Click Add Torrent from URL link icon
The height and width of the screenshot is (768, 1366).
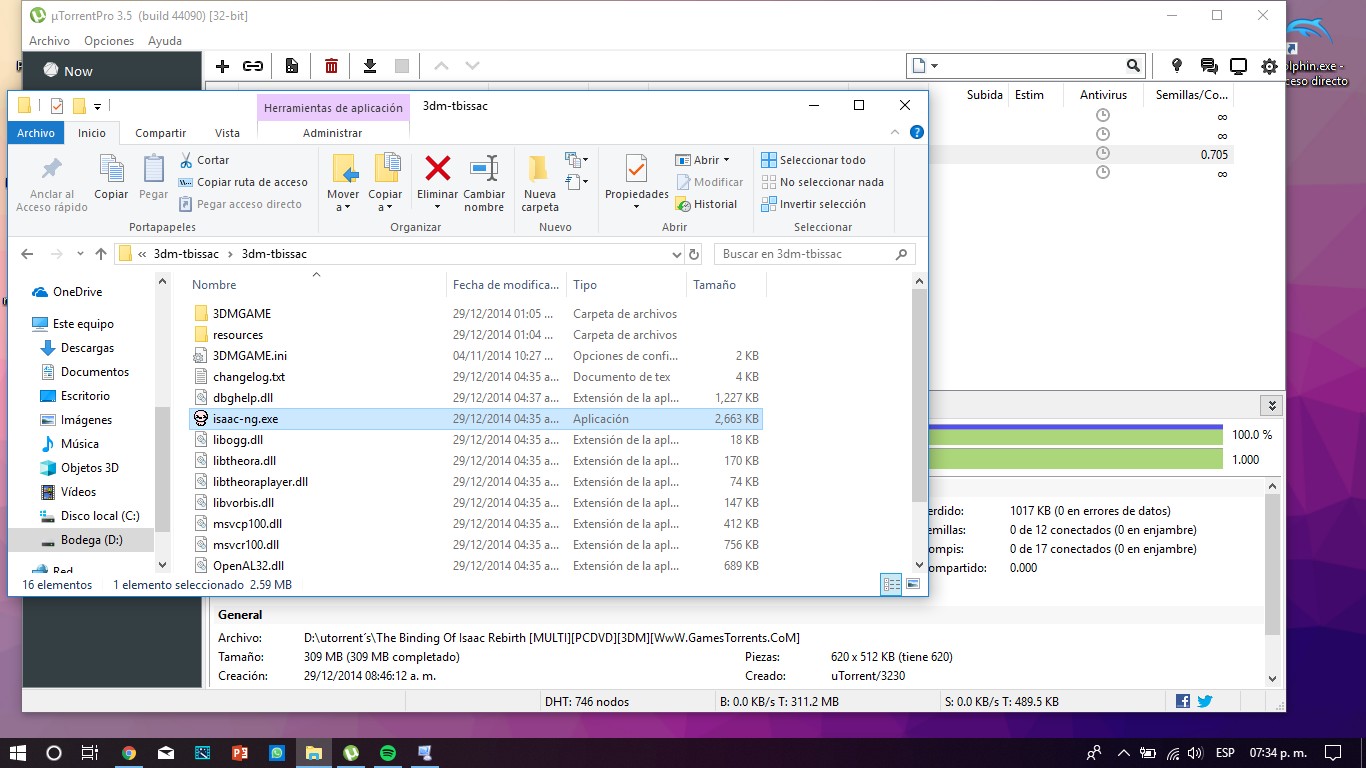click(x=253, y=66)
